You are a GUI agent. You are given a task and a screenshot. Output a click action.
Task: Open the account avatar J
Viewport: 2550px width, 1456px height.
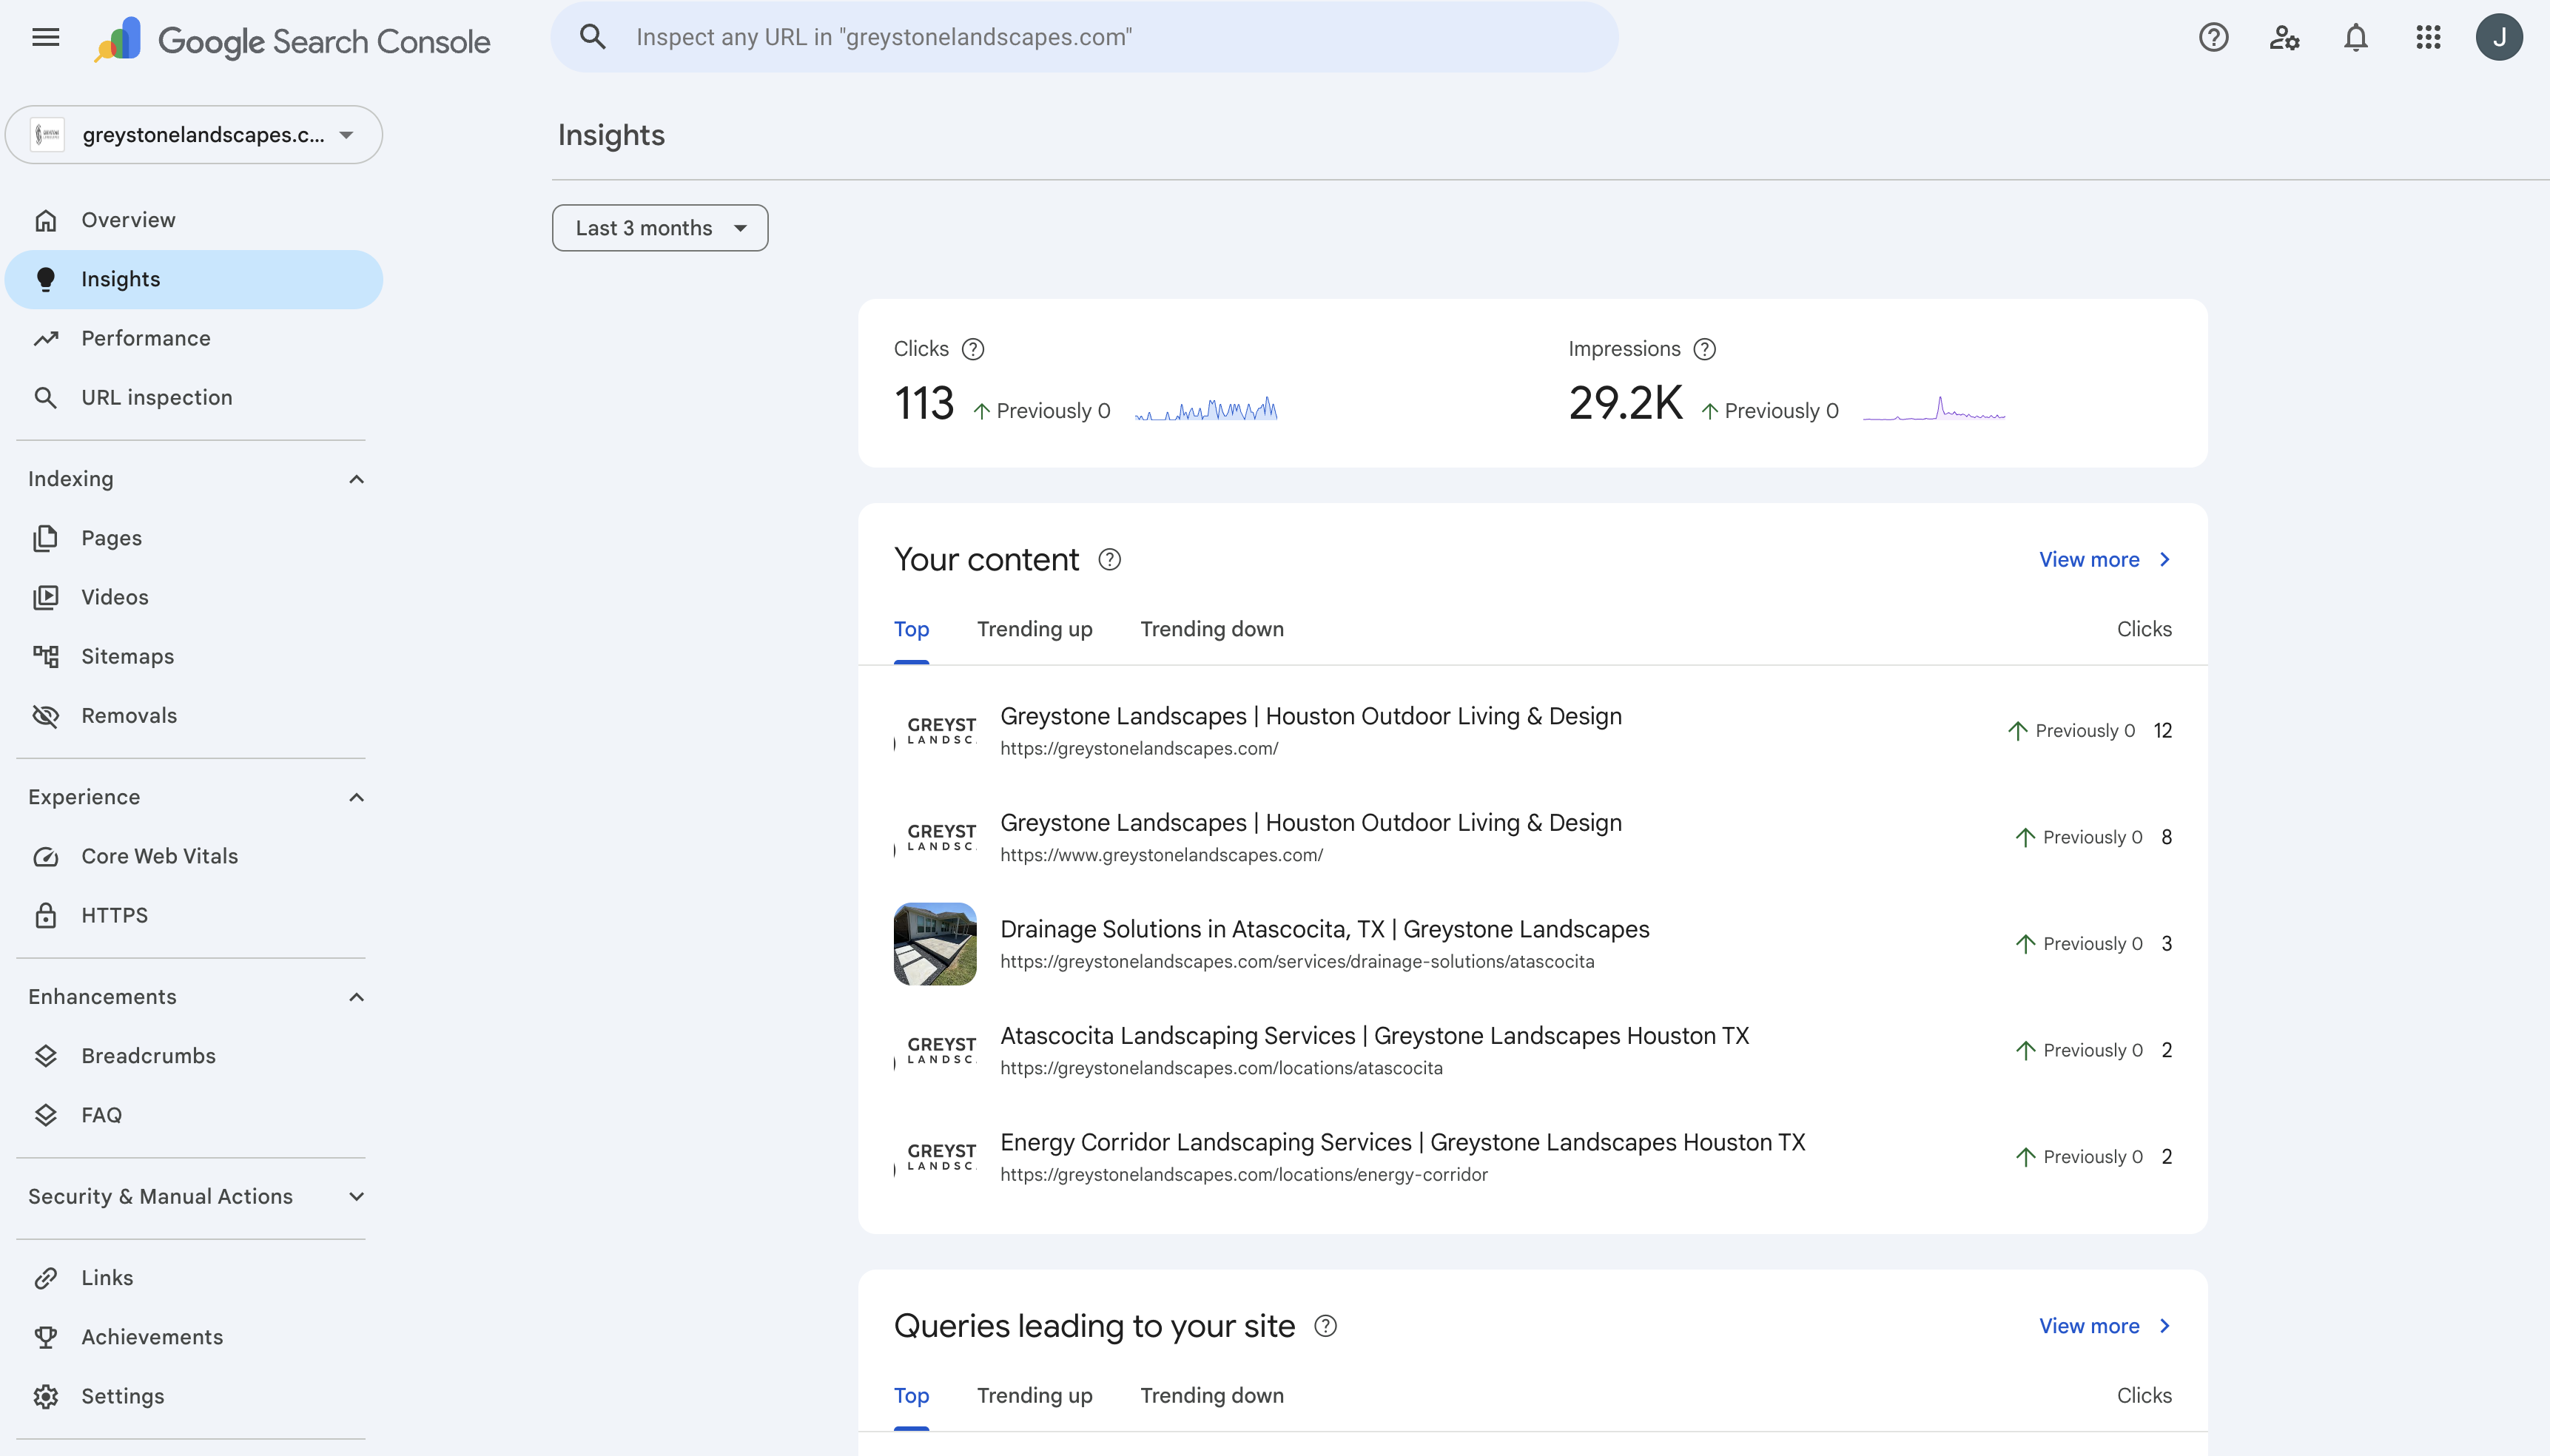(2499, 38)
